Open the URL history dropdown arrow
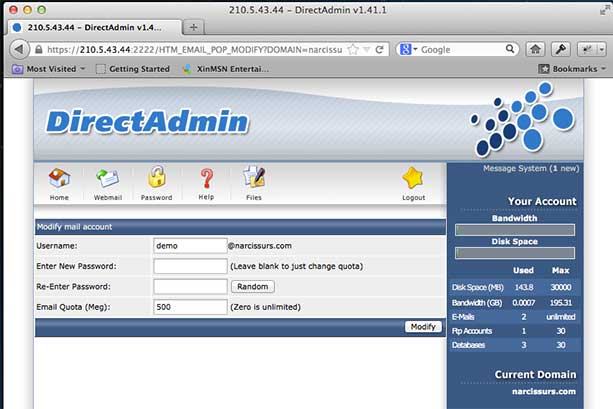Screen dimensions: 613x409 367,50
